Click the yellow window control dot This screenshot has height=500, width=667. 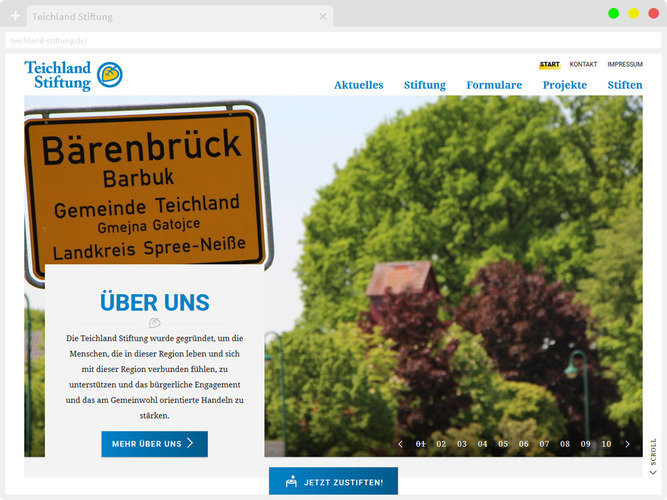633,13
